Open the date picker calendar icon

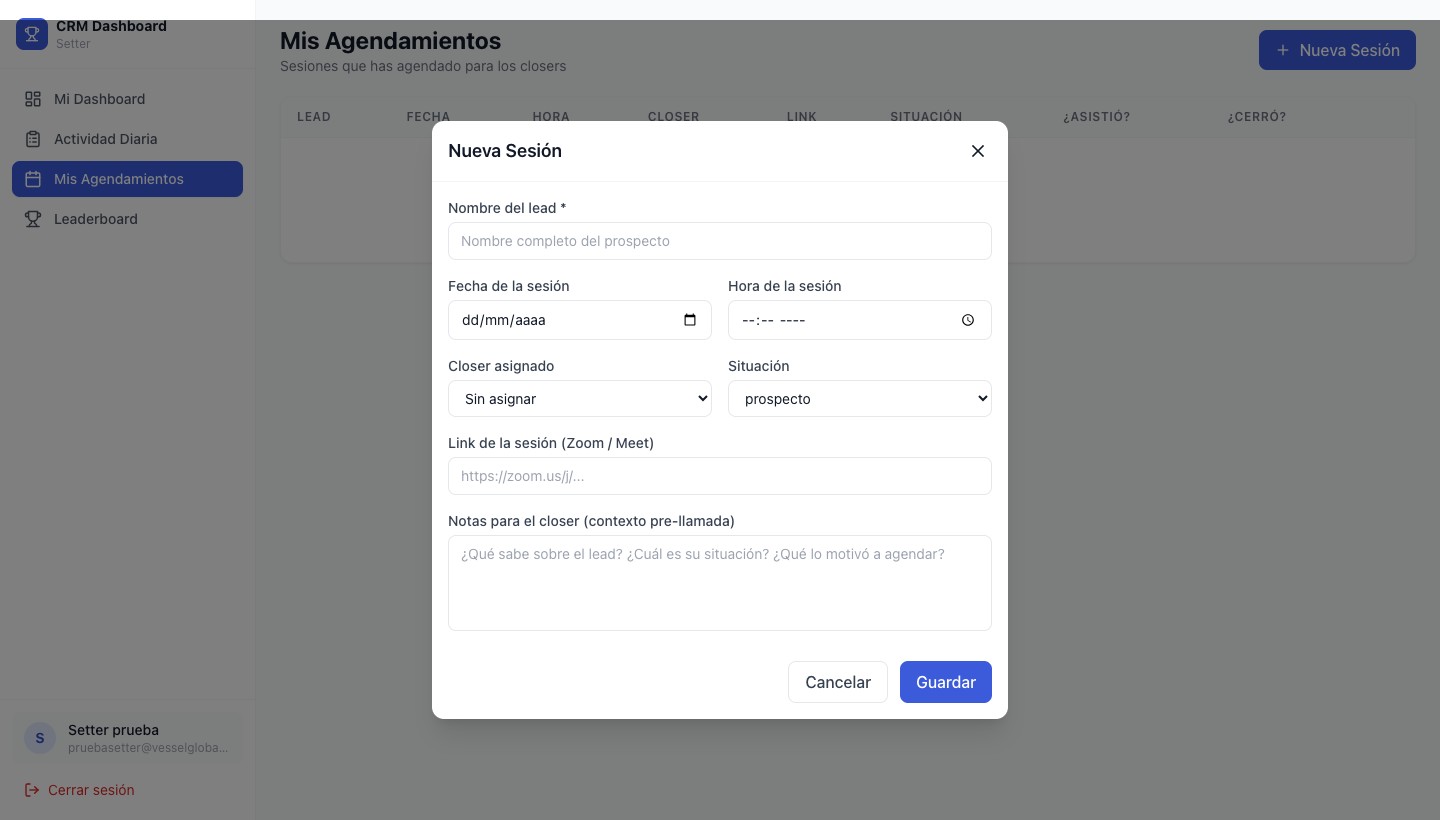pyautogui.click(x=690, y=320)
